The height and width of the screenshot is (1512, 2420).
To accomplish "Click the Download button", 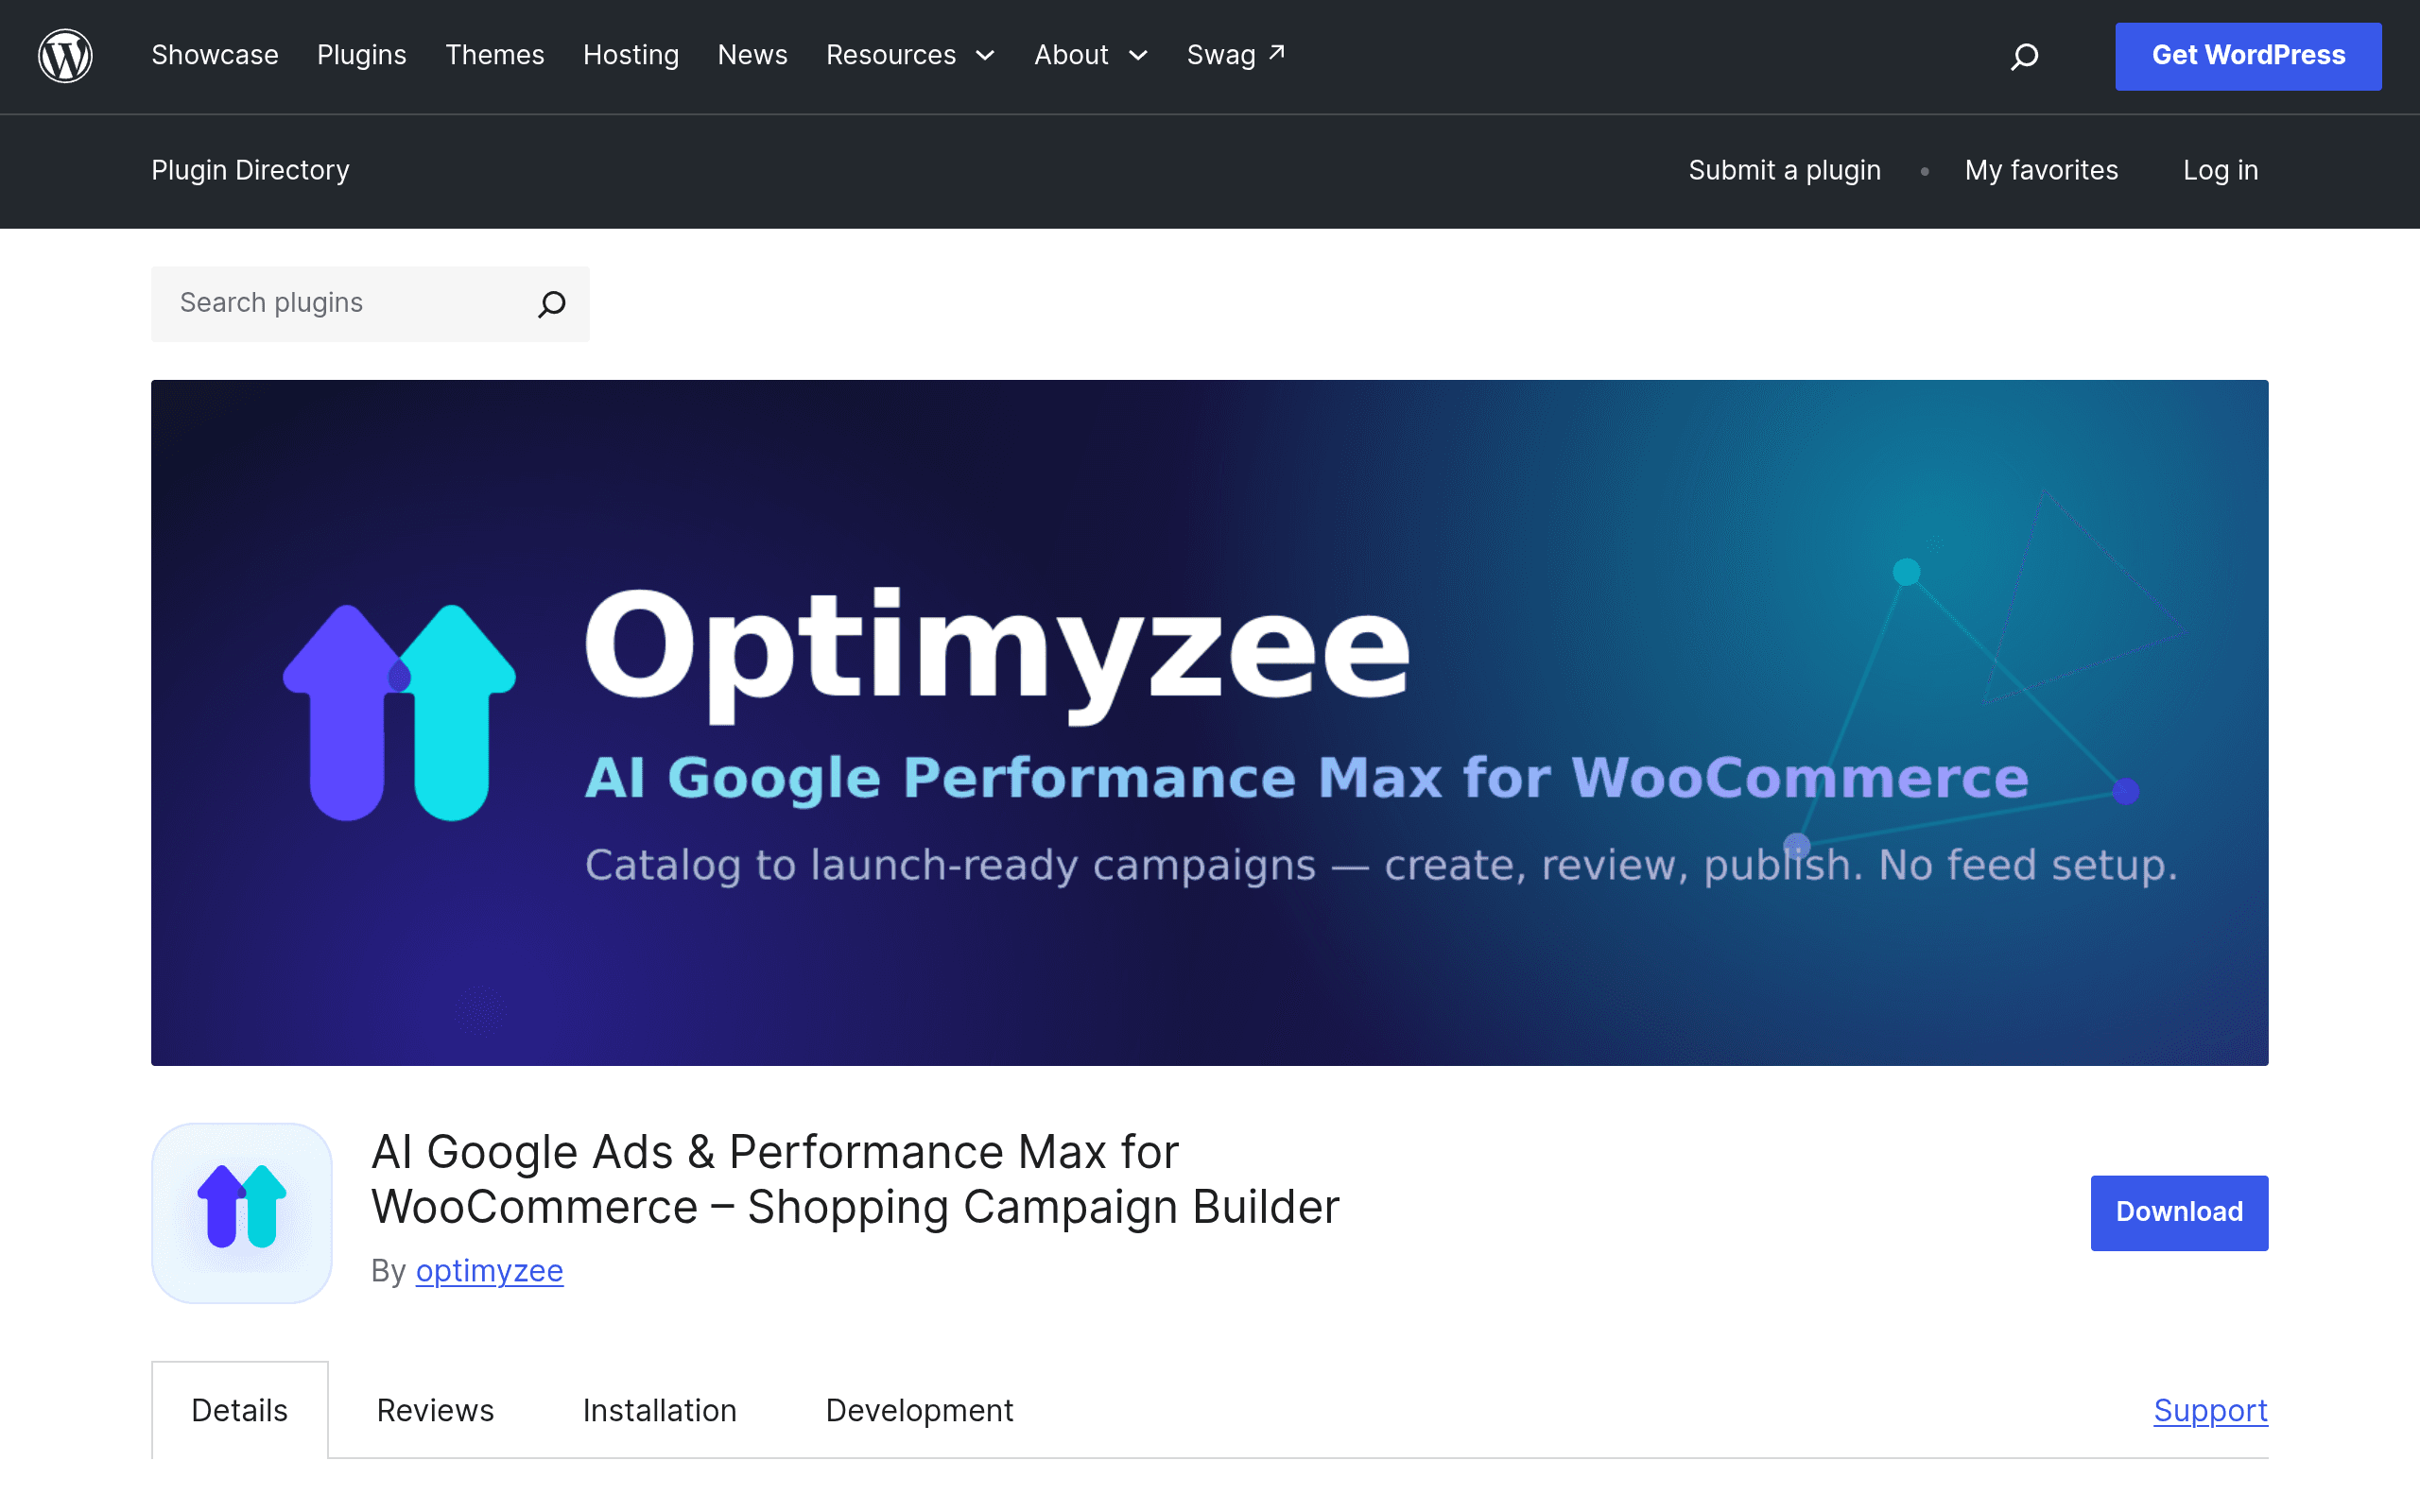I will click(x=2179, y=1212).
